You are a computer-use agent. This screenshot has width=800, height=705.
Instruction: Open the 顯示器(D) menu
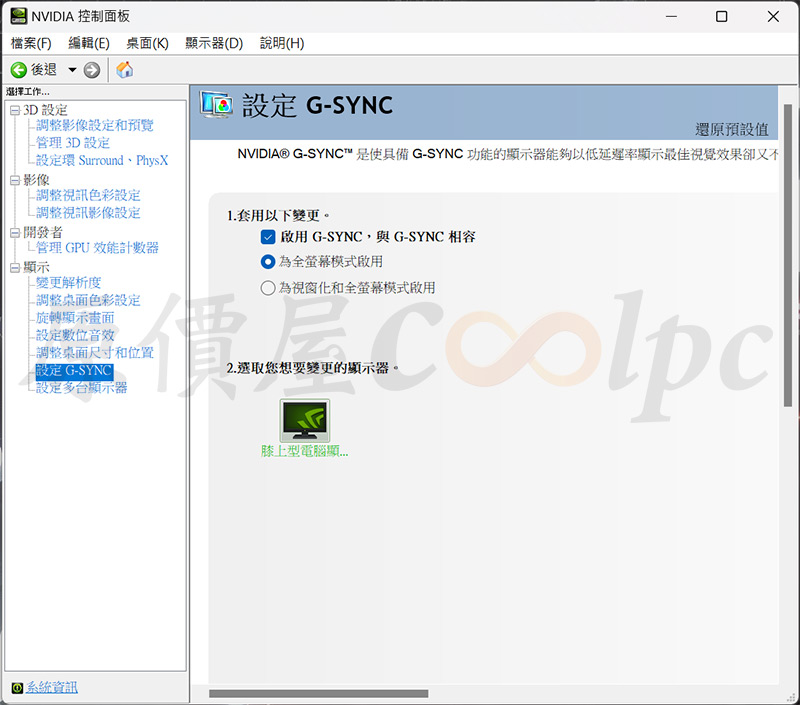point(214,43)
